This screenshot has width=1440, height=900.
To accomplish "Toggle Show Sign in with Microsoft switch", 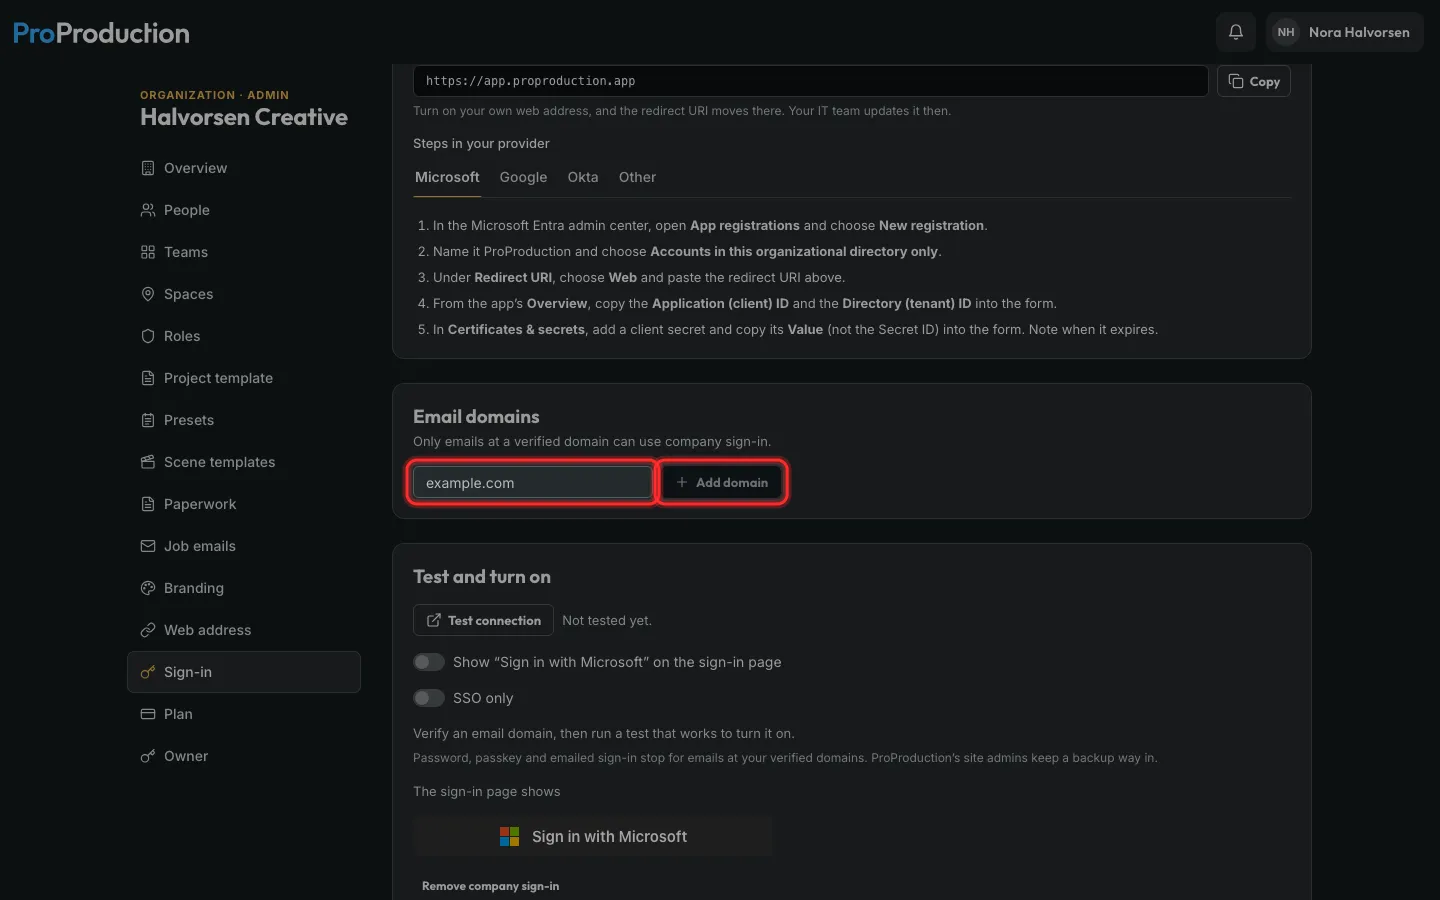I will (x=429, y=662).
